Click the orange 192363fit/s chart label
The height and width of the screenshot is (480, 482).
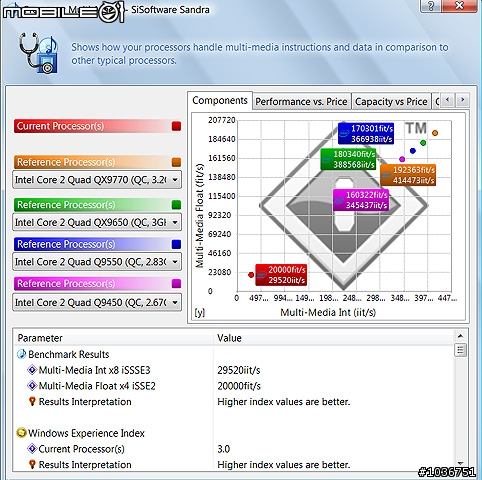[x=408, y=175]
